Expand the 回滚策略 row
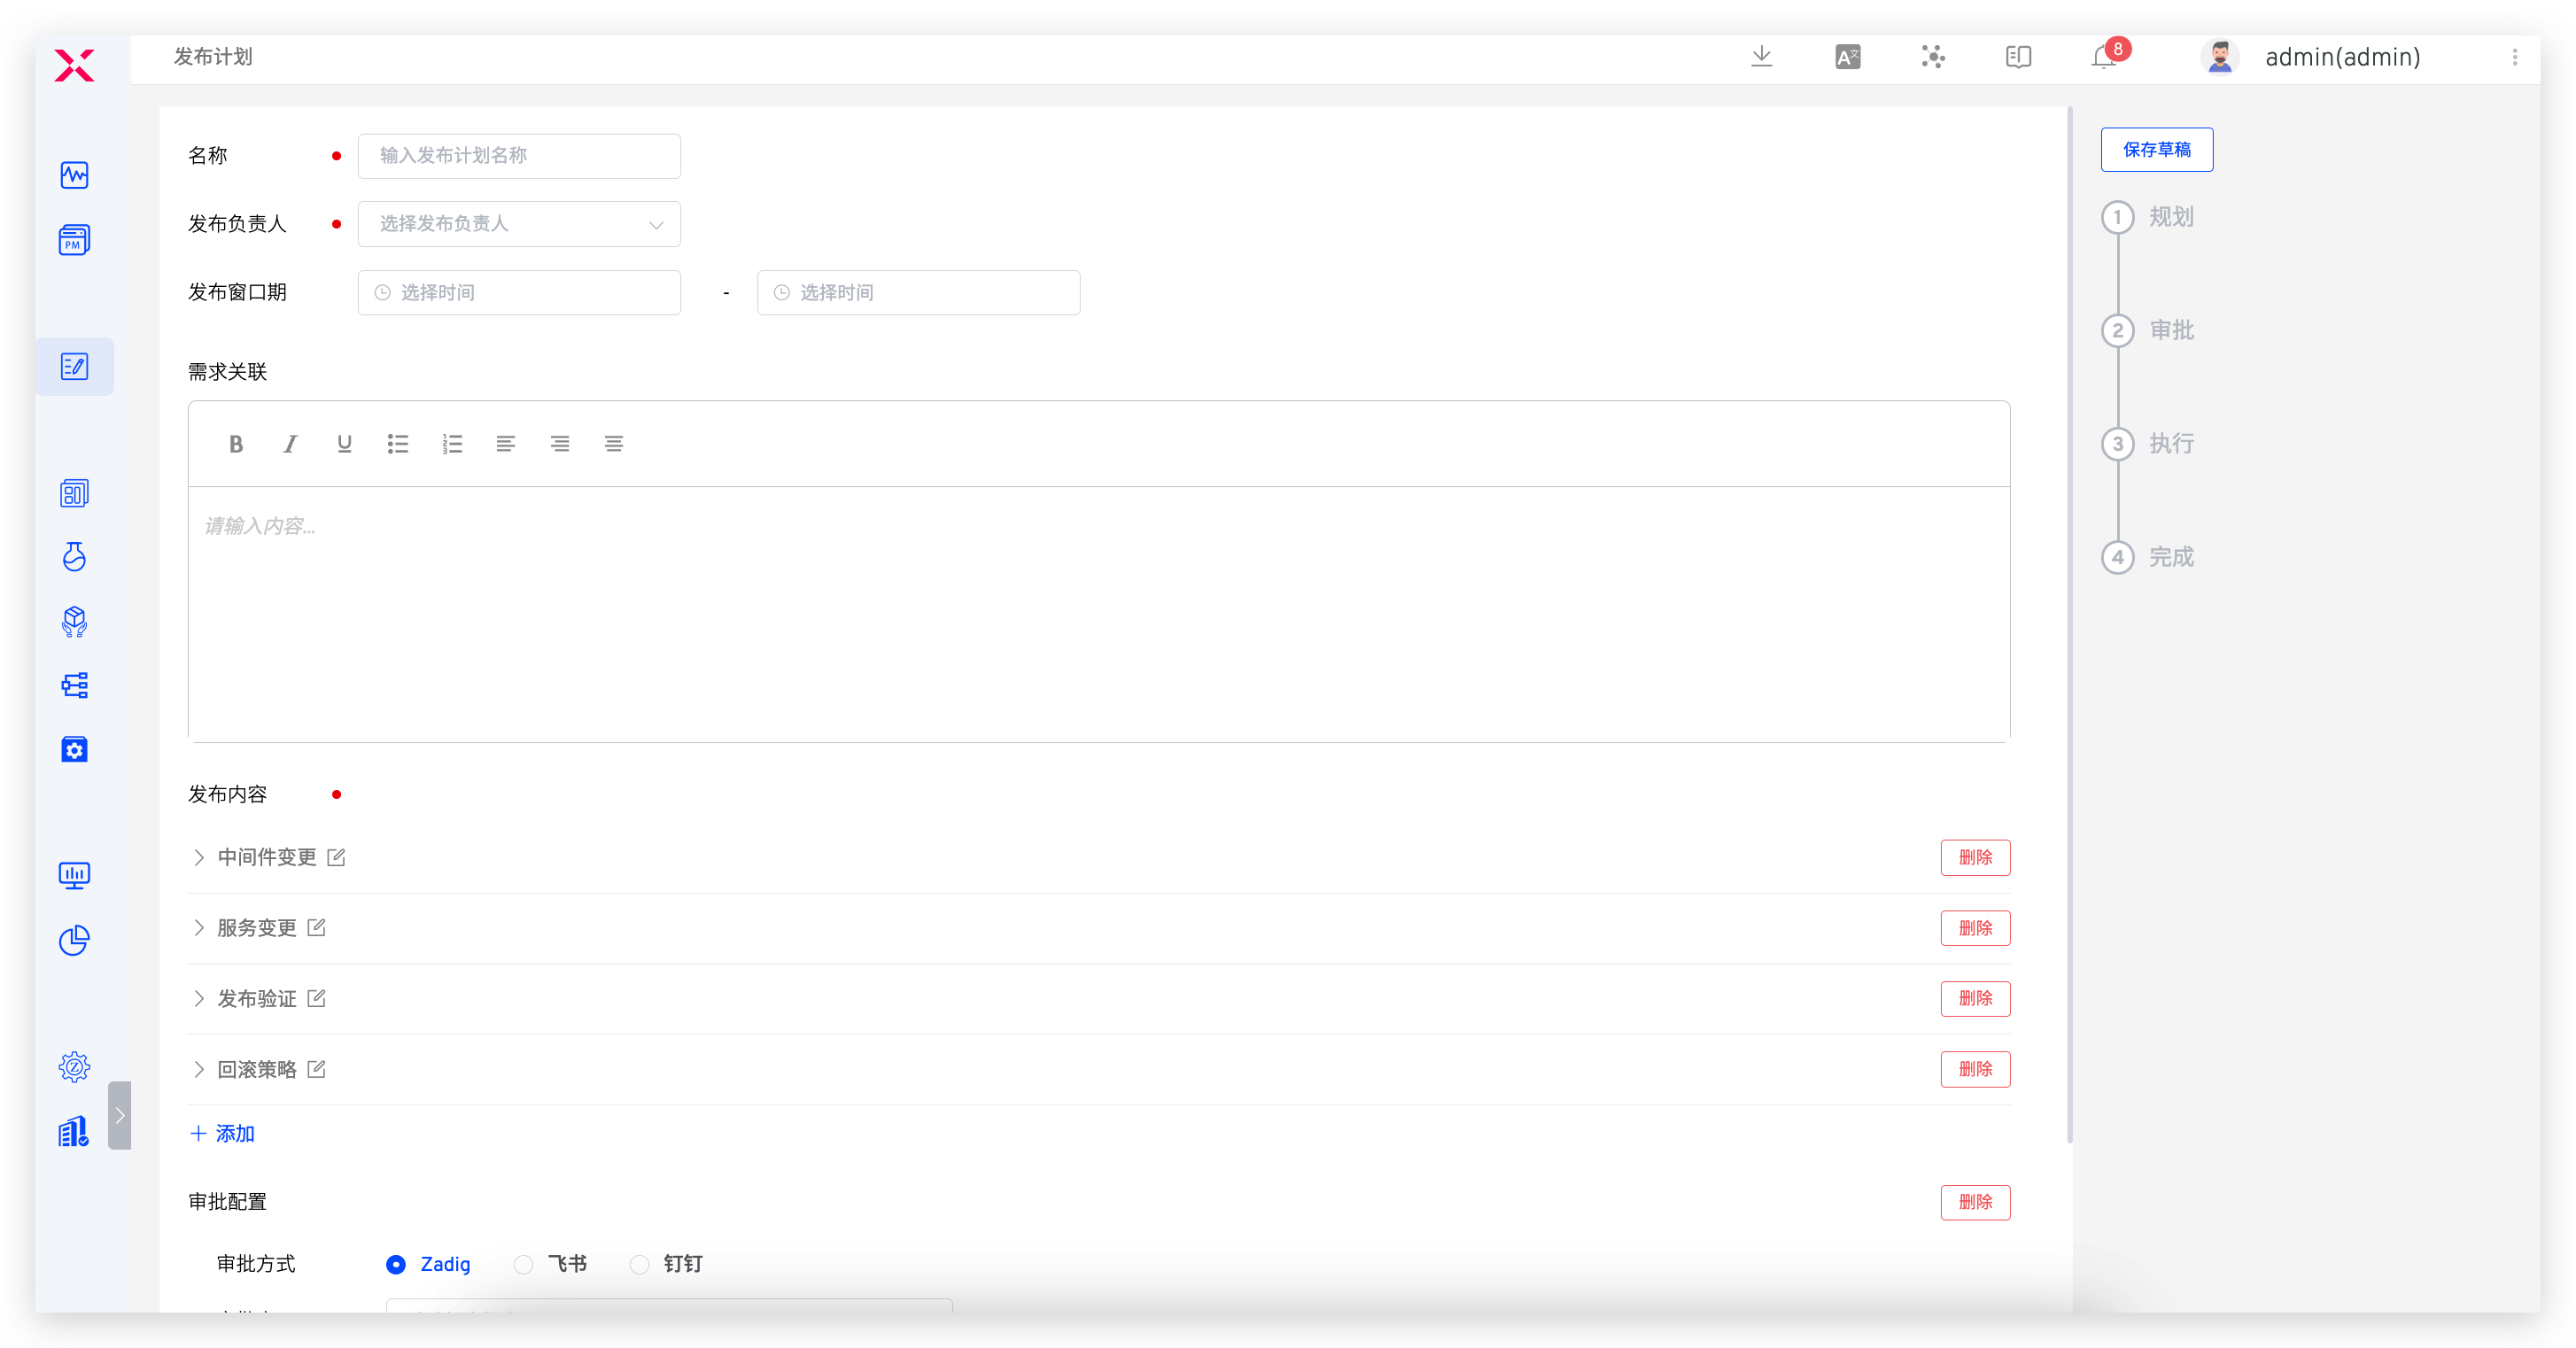 [199, 1069]
